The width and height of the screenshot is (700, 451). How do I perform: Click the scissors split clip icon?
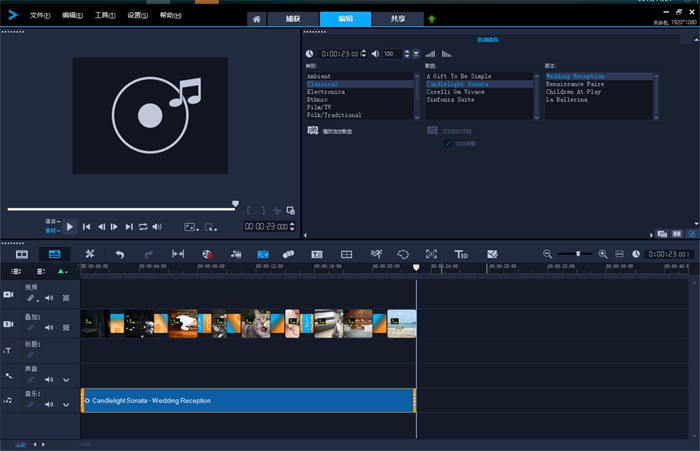coord(276,211)
